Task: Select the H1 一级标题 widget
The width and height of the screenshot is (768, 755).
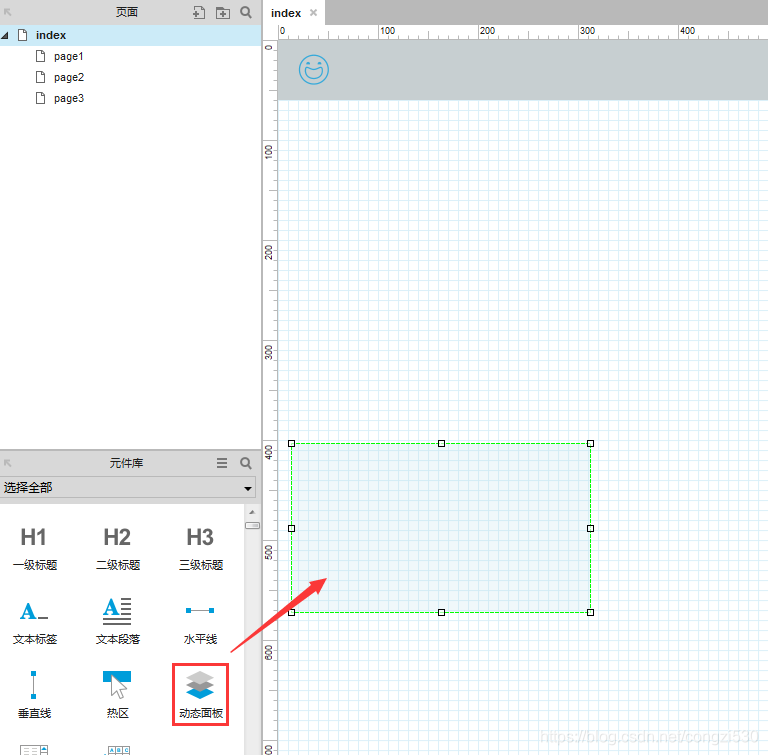Action: (x=34, y=548)
